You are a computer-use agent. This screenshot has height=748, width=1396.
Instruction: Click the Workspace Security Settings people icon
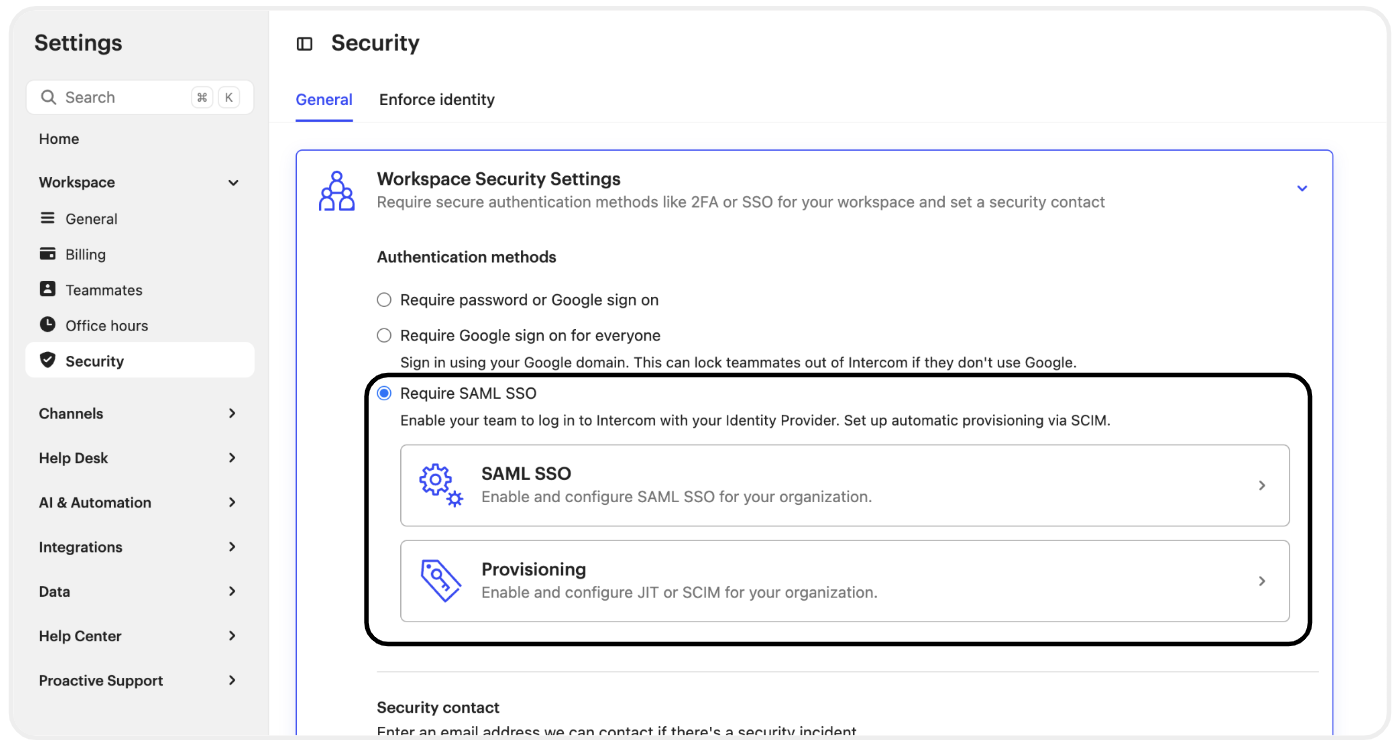pyautogui.click(x=336, y=191)
